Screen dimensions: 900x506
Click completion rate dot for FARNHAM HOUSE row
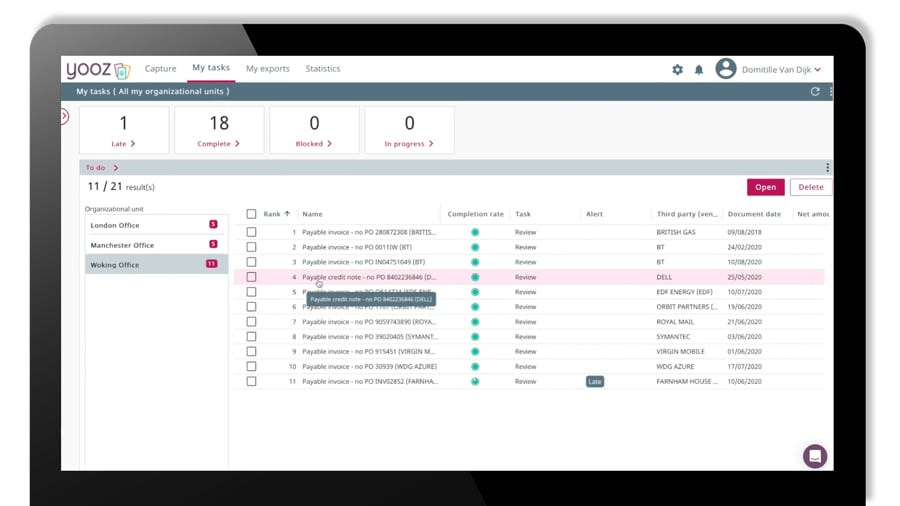pyautogui.click(x=475, y=382)
